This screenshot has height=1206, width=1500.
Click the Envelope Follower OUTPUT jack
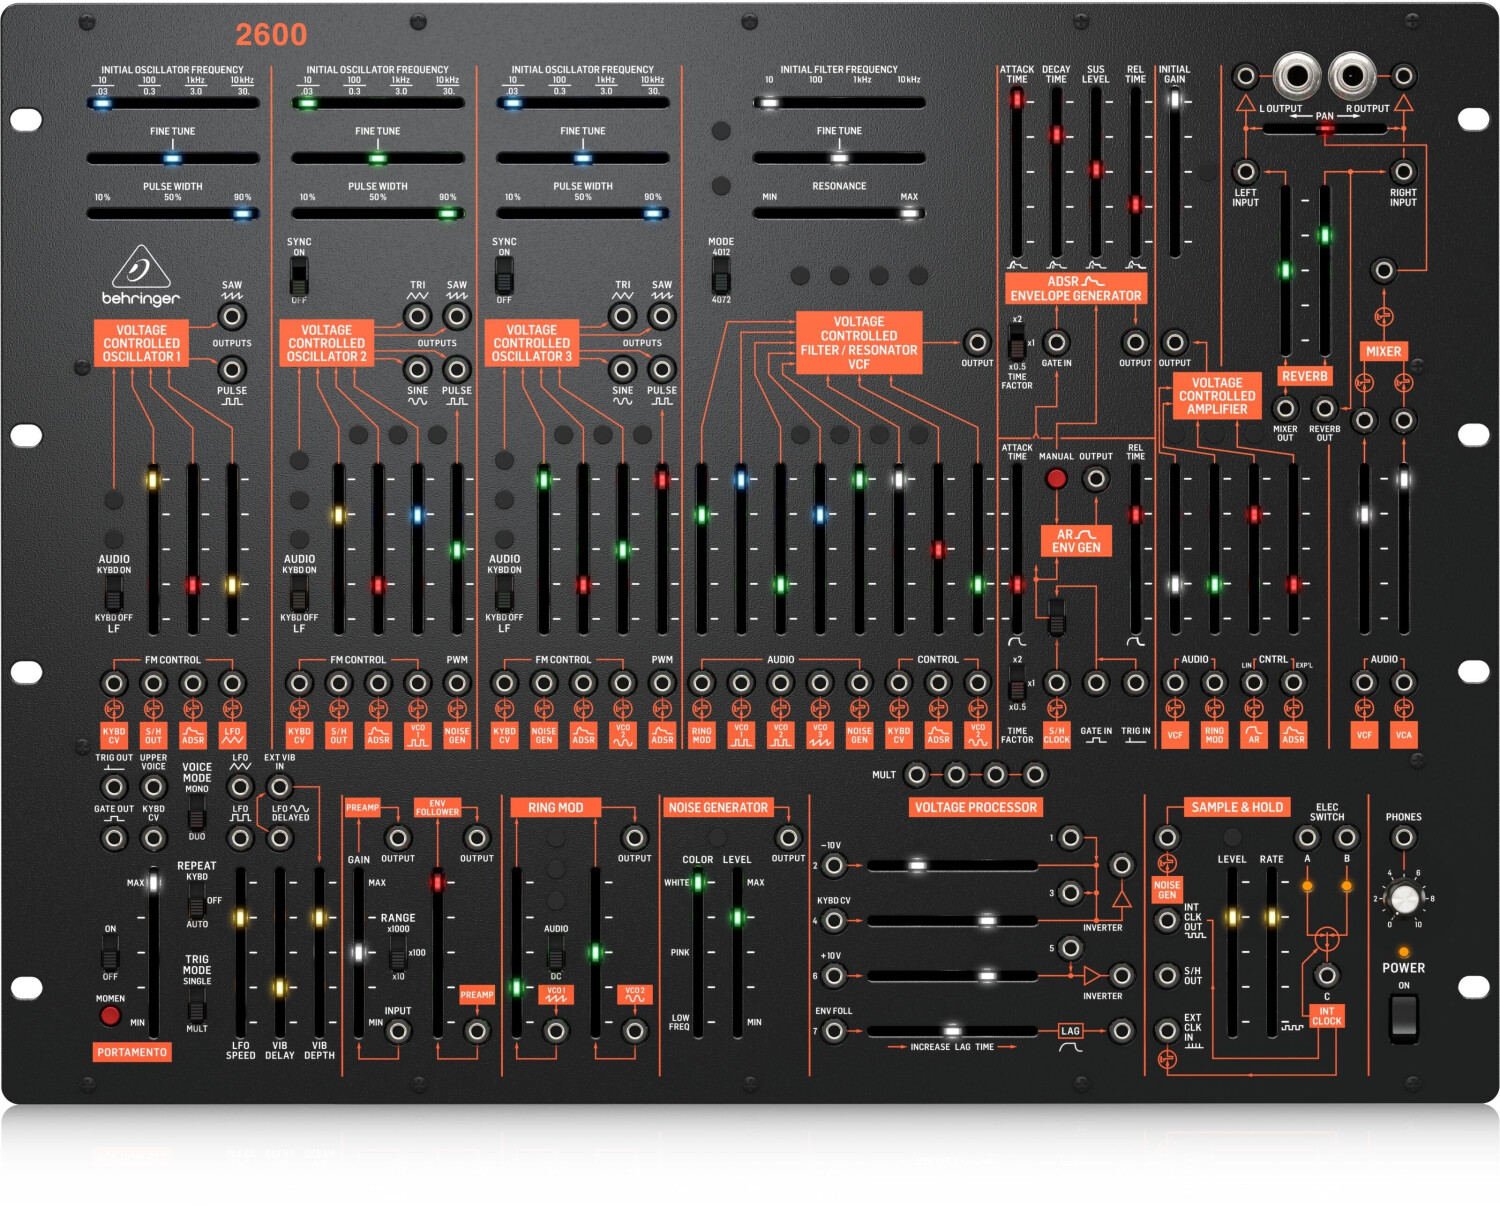pyautogui.click(x=477, y=838)
